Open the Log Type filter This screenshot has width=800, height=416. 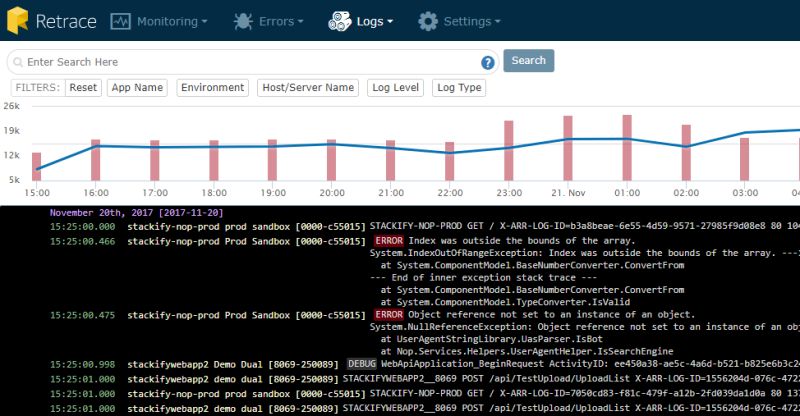pos(459,88)
